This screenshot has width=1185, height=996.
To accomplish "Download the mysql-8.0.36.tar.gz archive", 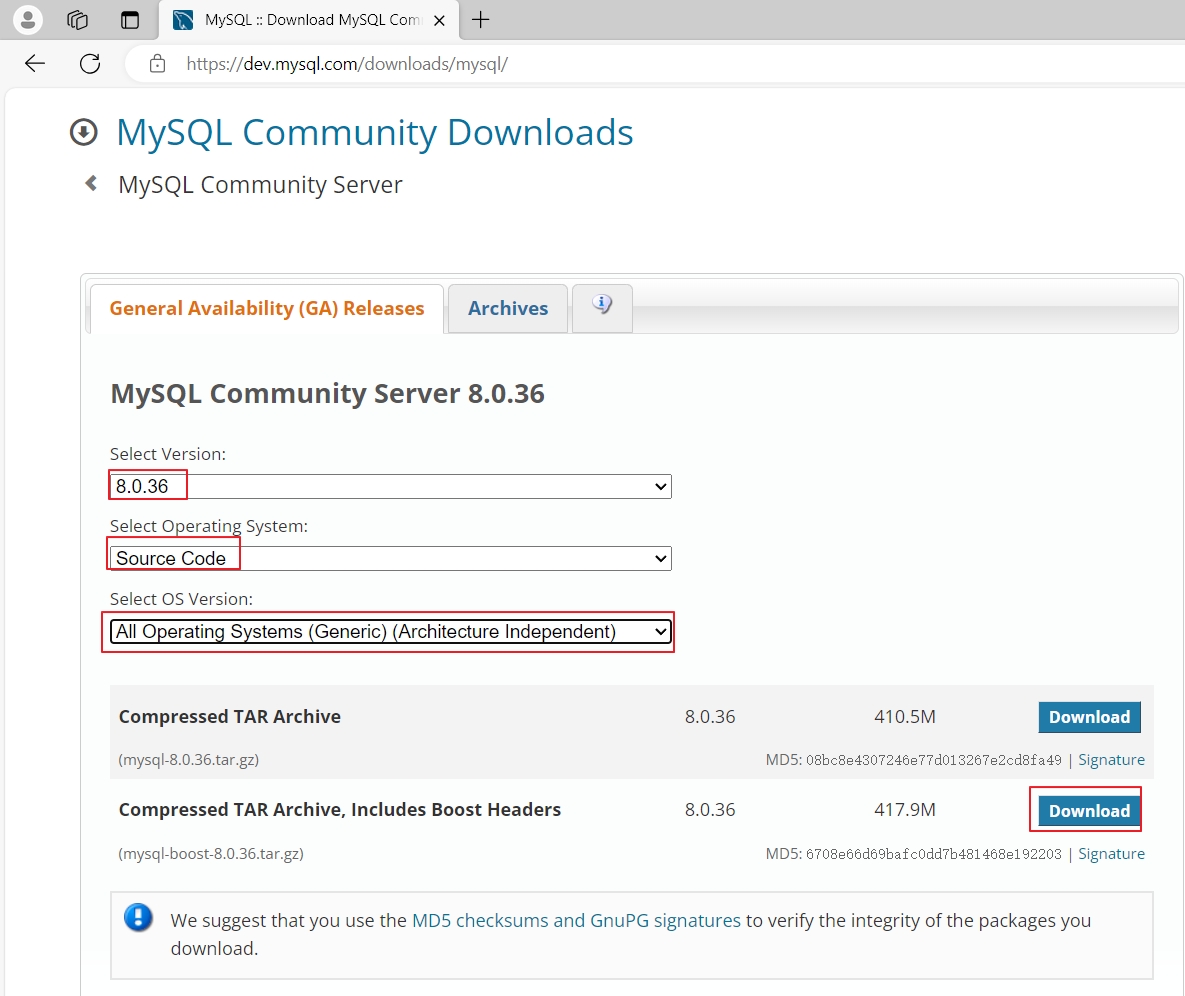I will pyautogui.click(x=1089, y=717).
